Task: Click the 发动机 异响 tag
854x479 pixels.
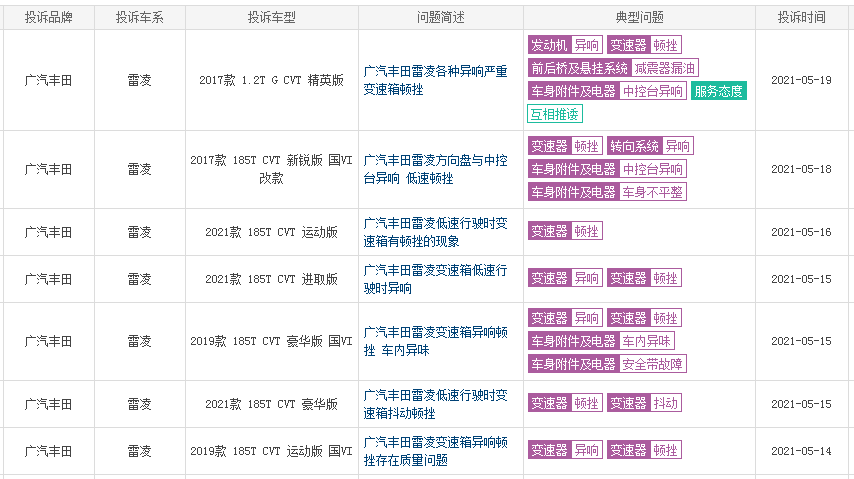Action: (x=565, y=45)
